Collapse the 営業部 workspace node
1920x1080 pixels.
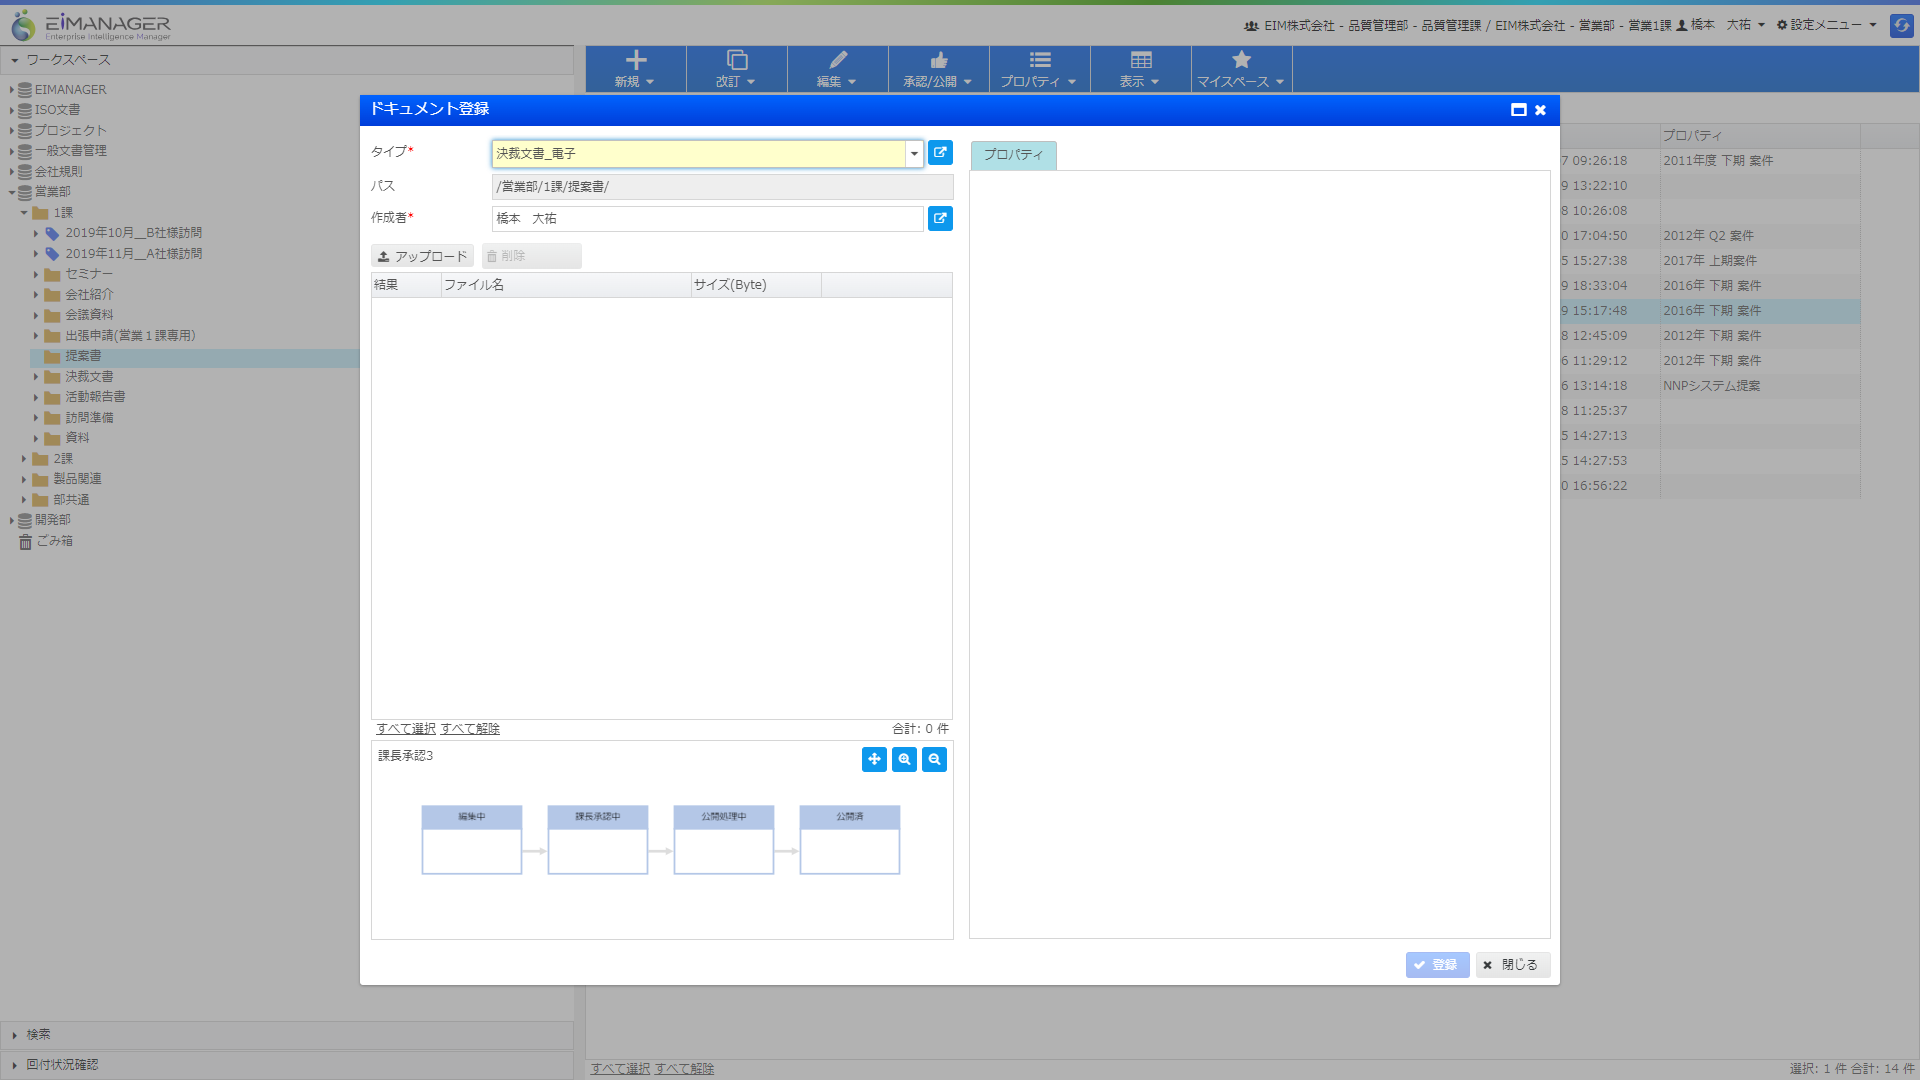click(x=12, y=192)
